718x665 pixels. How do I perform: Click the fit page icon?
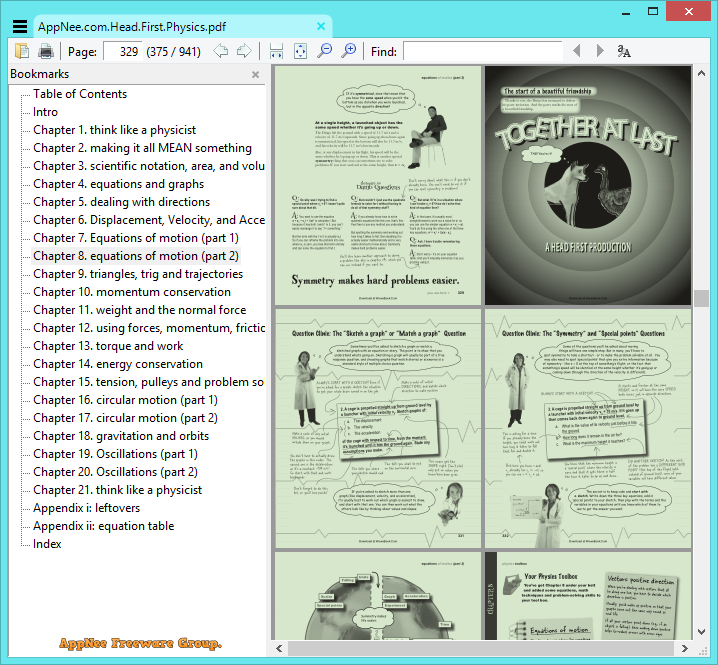coord(300,51)
